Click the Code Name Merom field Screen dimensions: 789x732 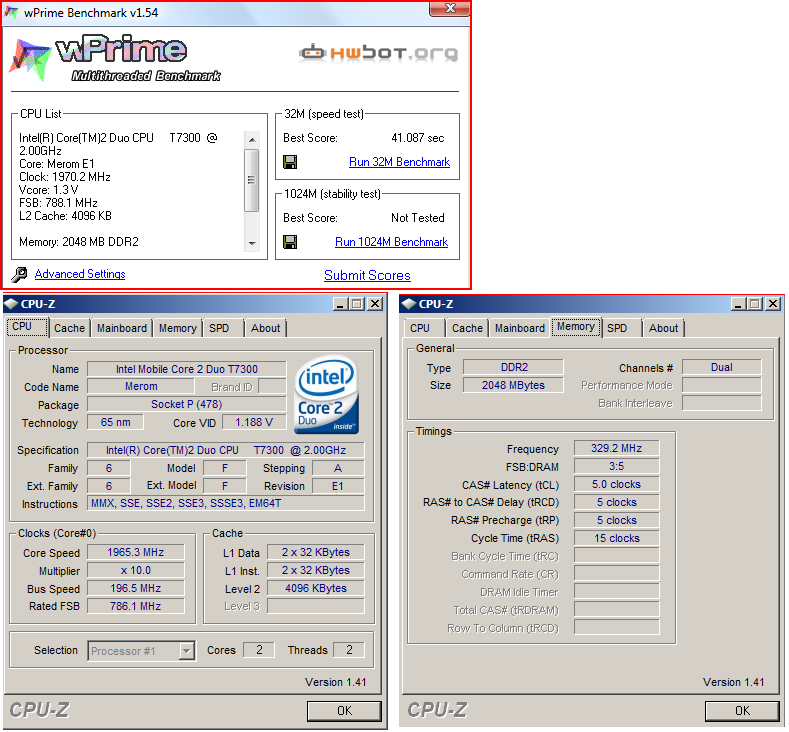(141, 386)
